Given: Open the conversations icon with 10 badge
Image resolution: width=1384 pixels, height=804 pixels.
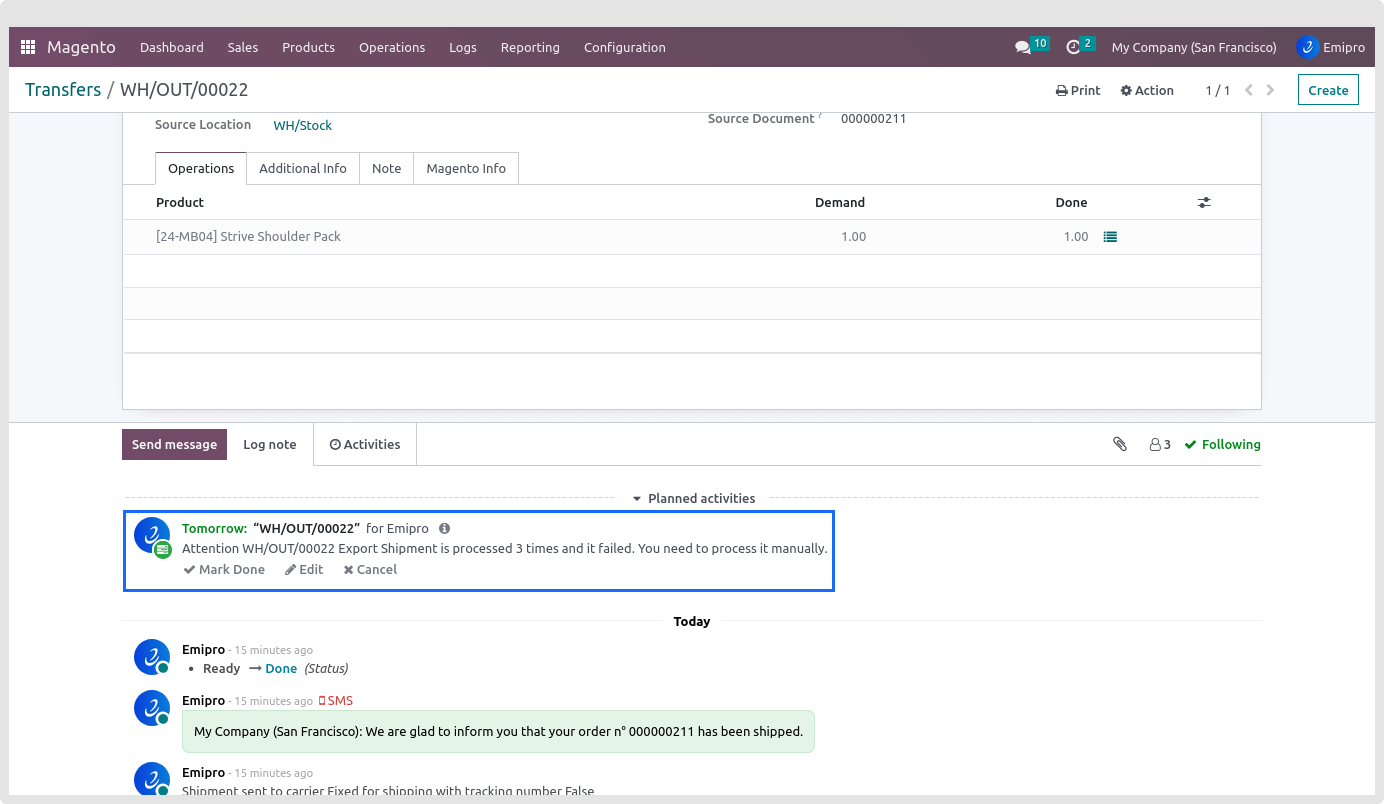Looking at the screenshot, I should 1023,47.
